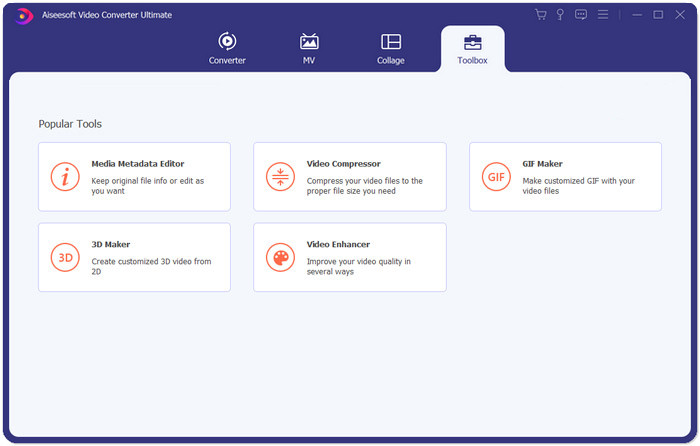Click 'Create customized 3D video' description
This screenshot has height=446, width=700.
pyautogui.click(x=151, y=266)
